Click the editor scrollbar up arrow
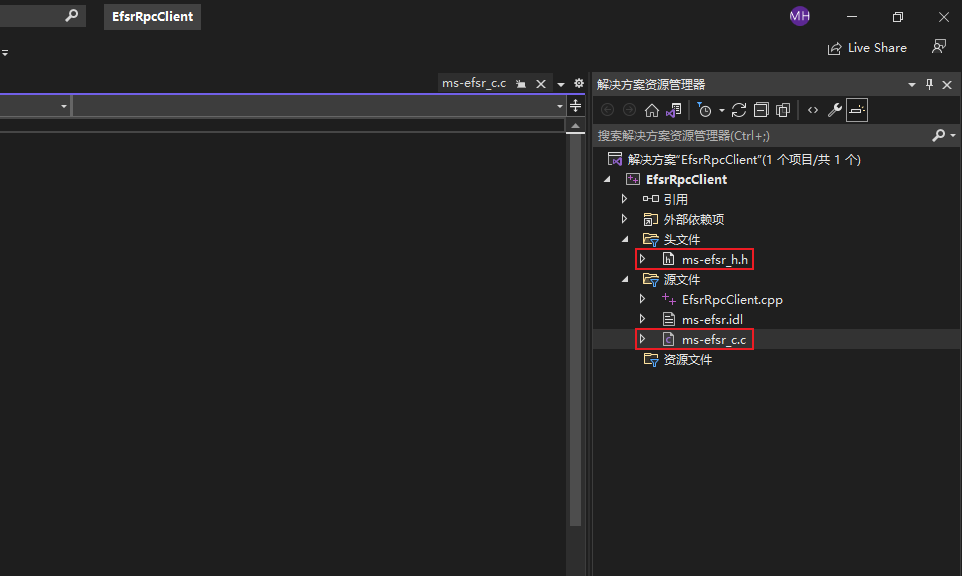 (x=575, y=126)
